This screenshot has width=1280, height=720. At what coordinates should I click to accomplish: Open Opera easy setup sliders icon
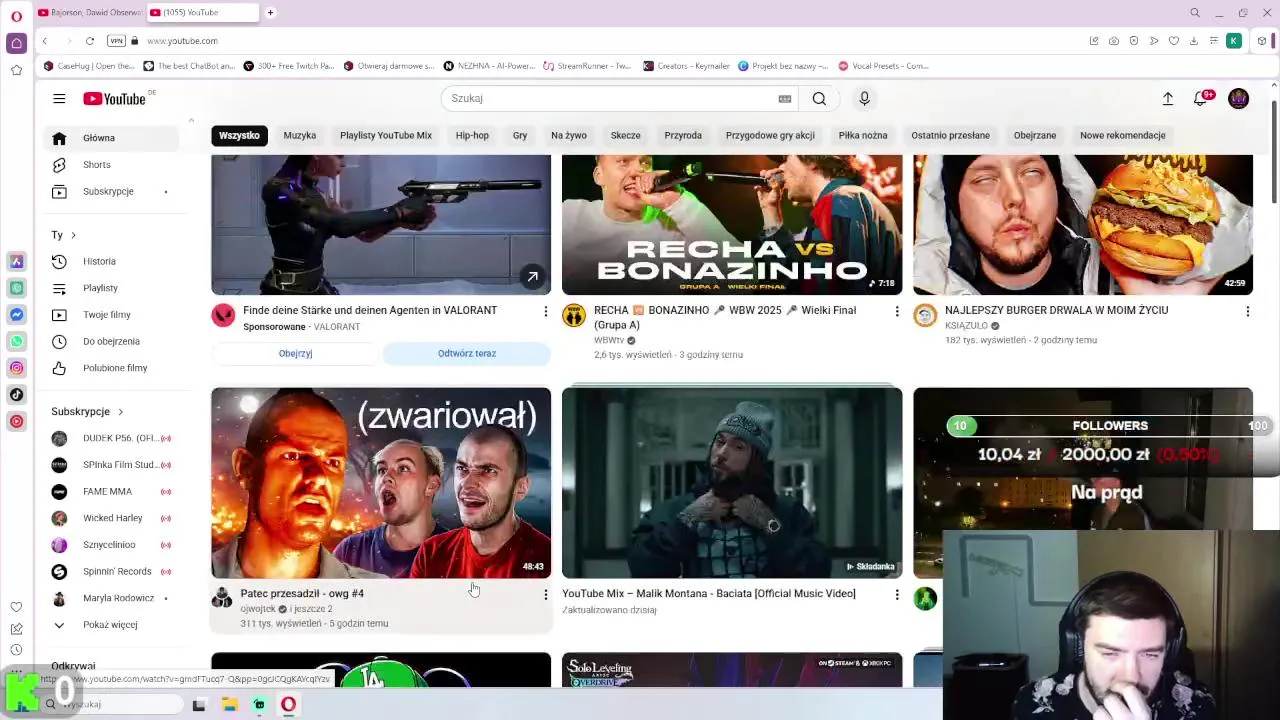1214,41
